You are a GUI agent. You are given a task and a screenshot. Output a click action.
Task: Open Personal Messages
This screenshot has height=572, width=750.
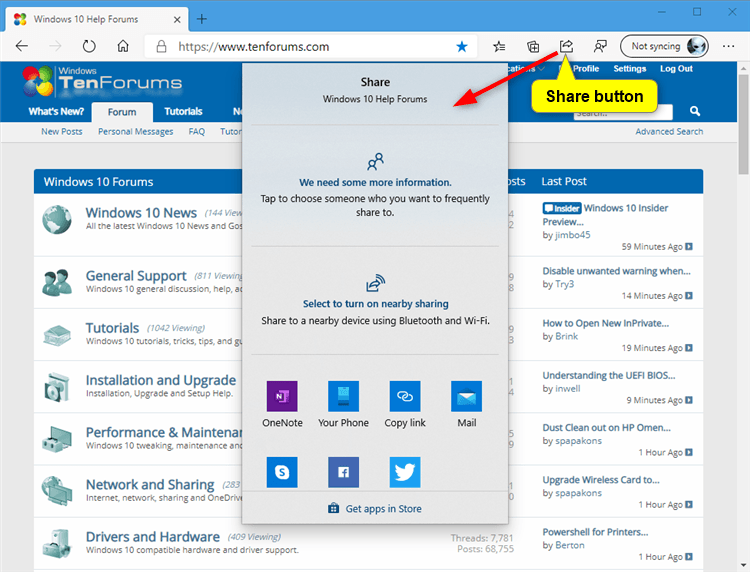pos(135,131)
